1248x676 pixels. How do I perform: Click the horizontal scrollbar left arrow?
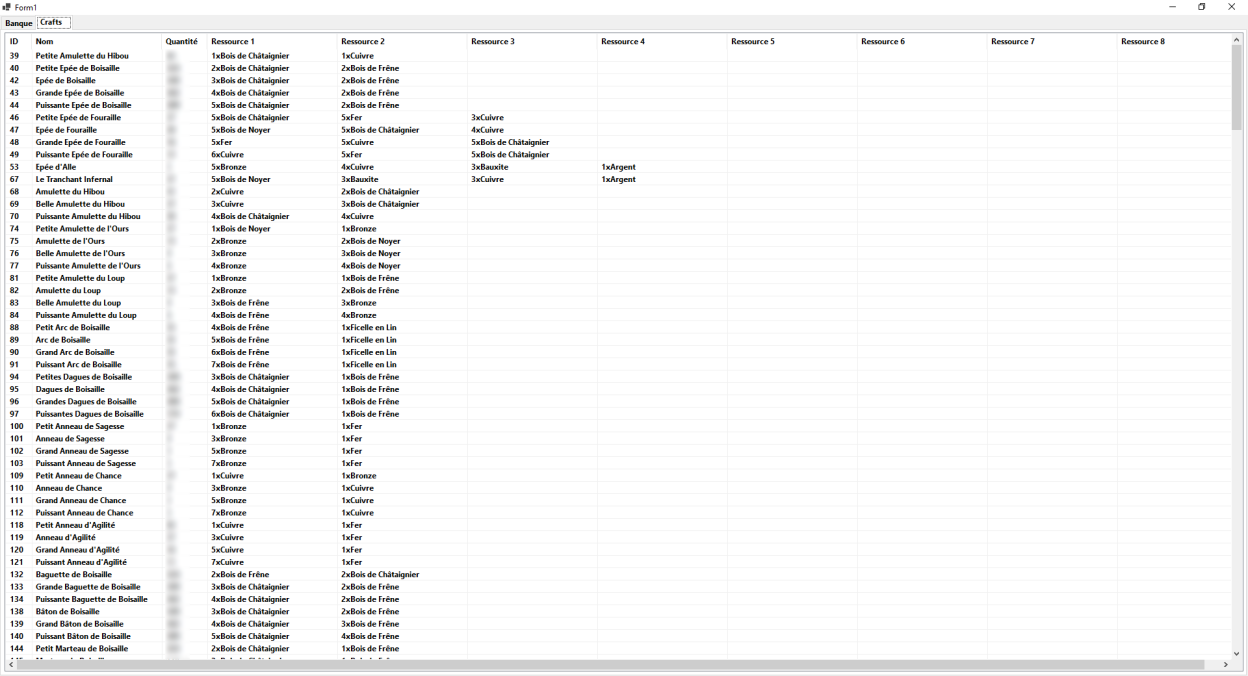click(x=11, y=665)
